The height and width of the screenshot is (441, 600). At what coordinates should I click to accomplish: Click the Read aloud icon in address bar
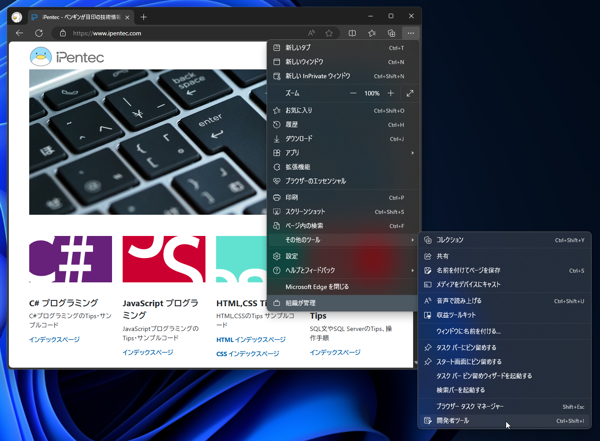pos(311,33)
